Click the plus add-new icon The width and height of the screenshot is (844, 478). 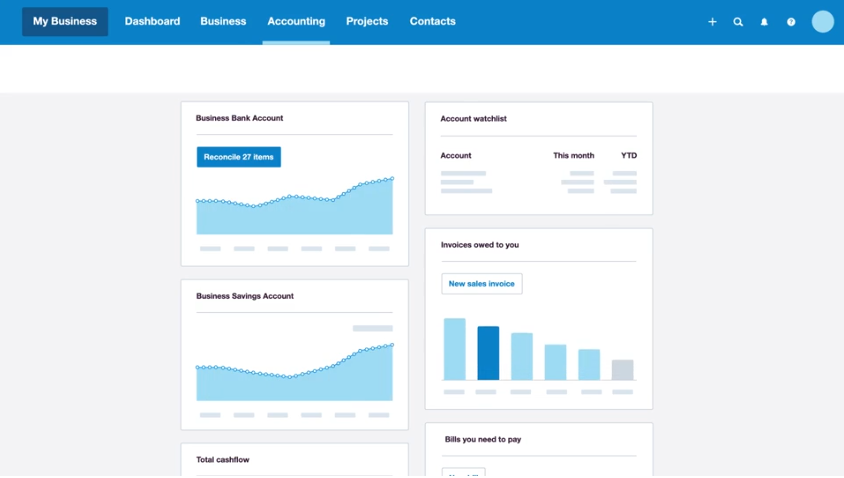coord(712,22)
